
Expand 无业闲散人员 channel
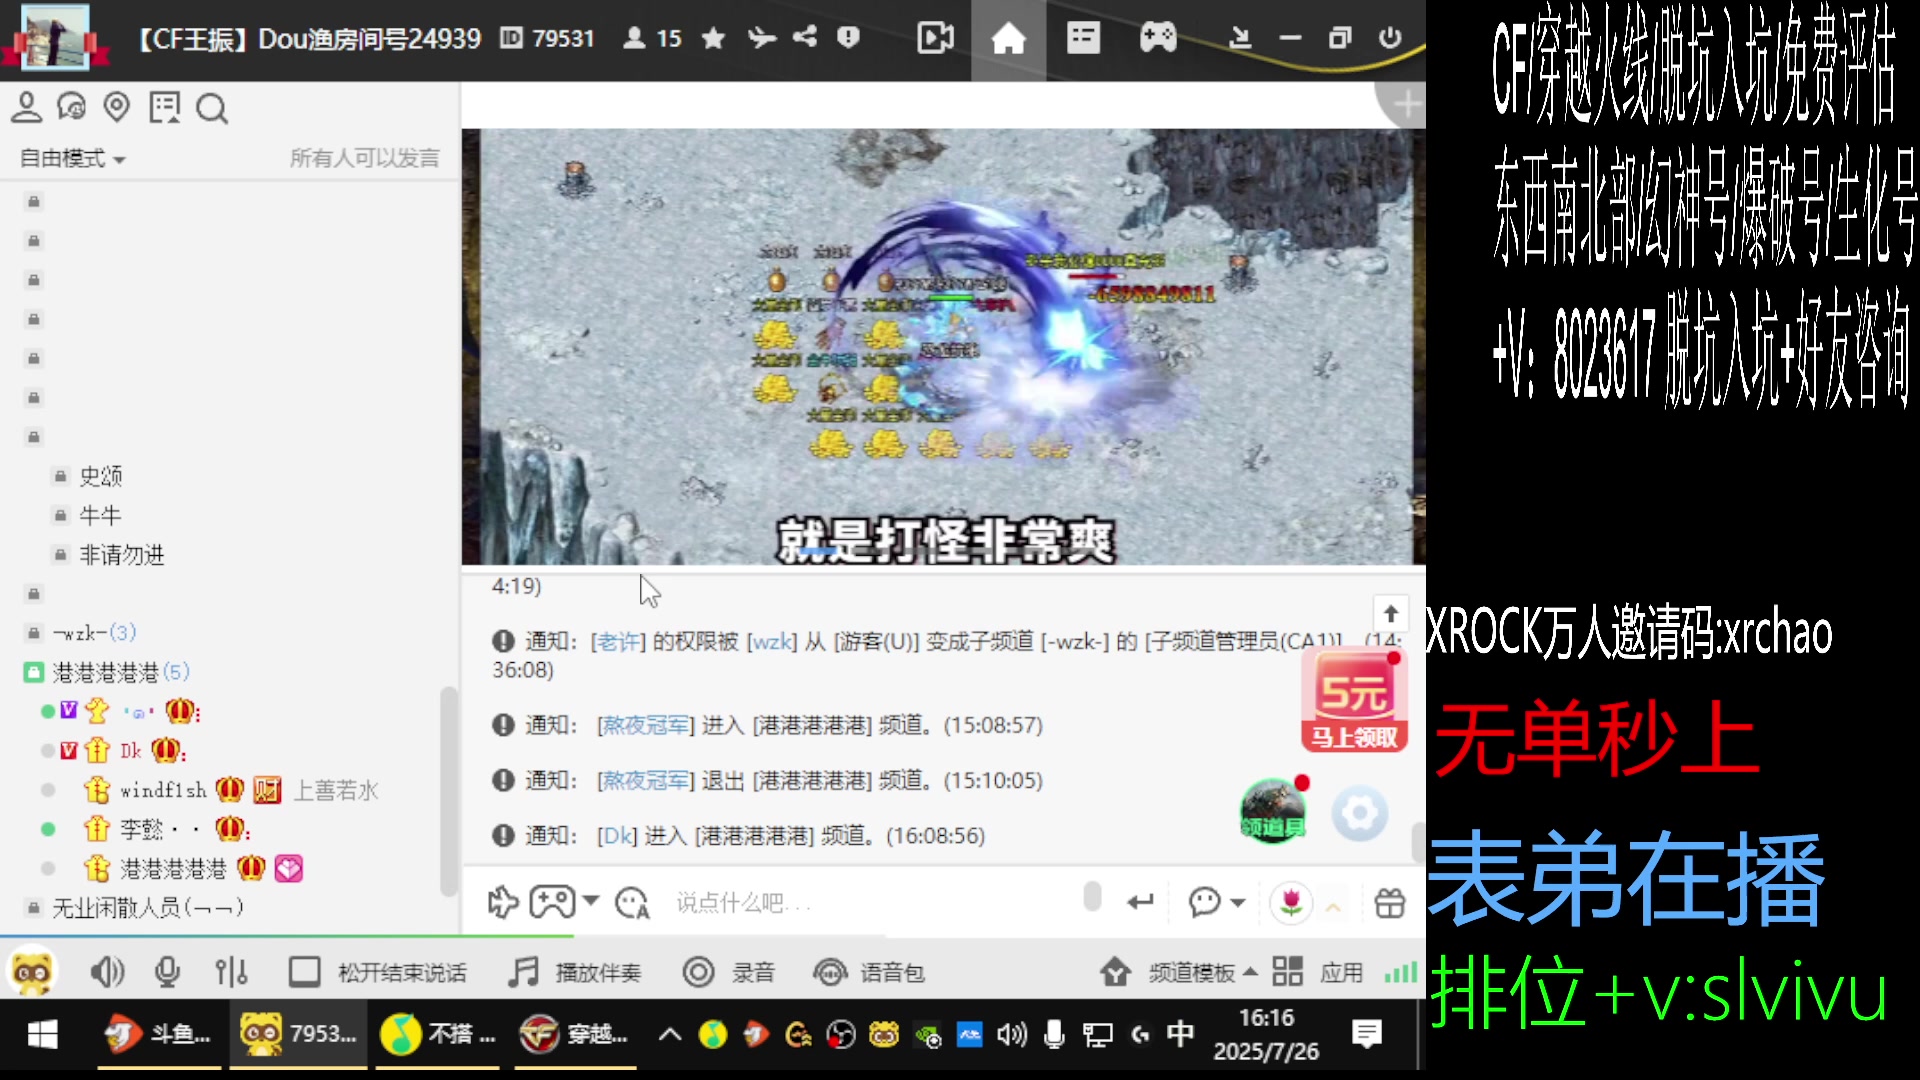pyautogui.click(x=148, y=908)
